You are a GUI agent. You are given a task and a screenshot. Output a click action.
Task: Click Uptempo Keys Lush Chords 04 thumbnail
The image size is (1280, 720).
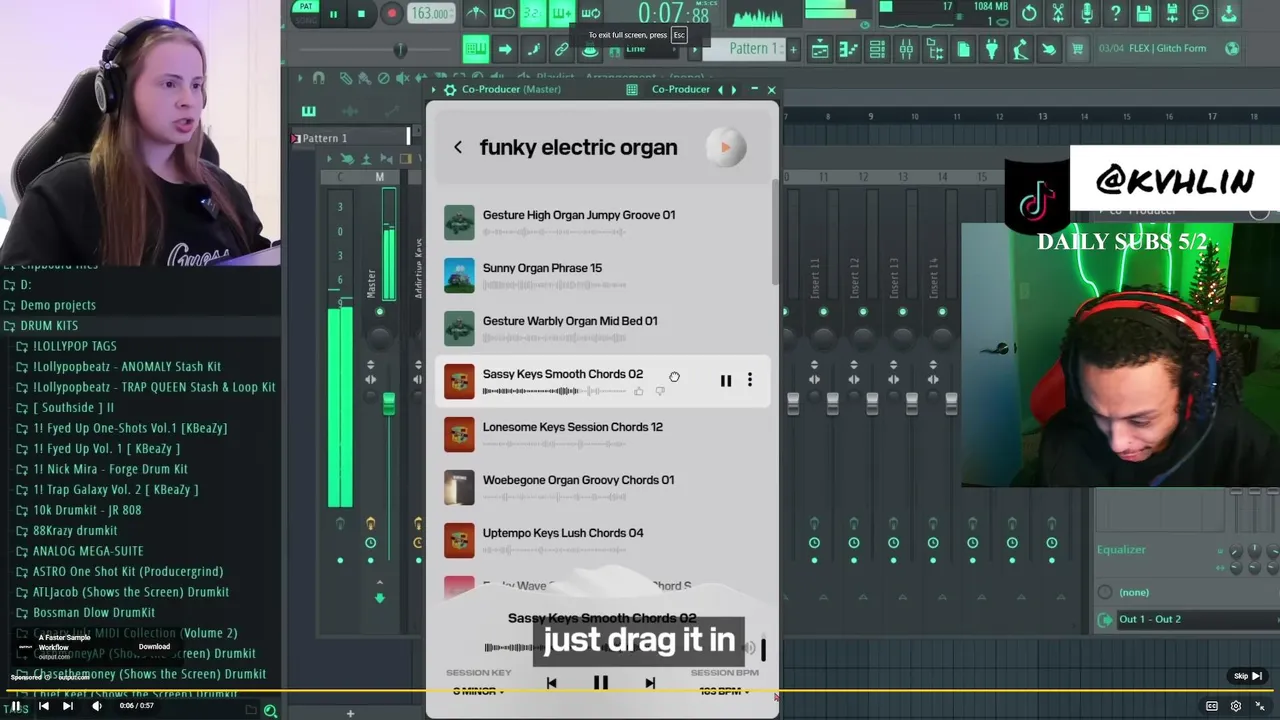click(459, 540)
